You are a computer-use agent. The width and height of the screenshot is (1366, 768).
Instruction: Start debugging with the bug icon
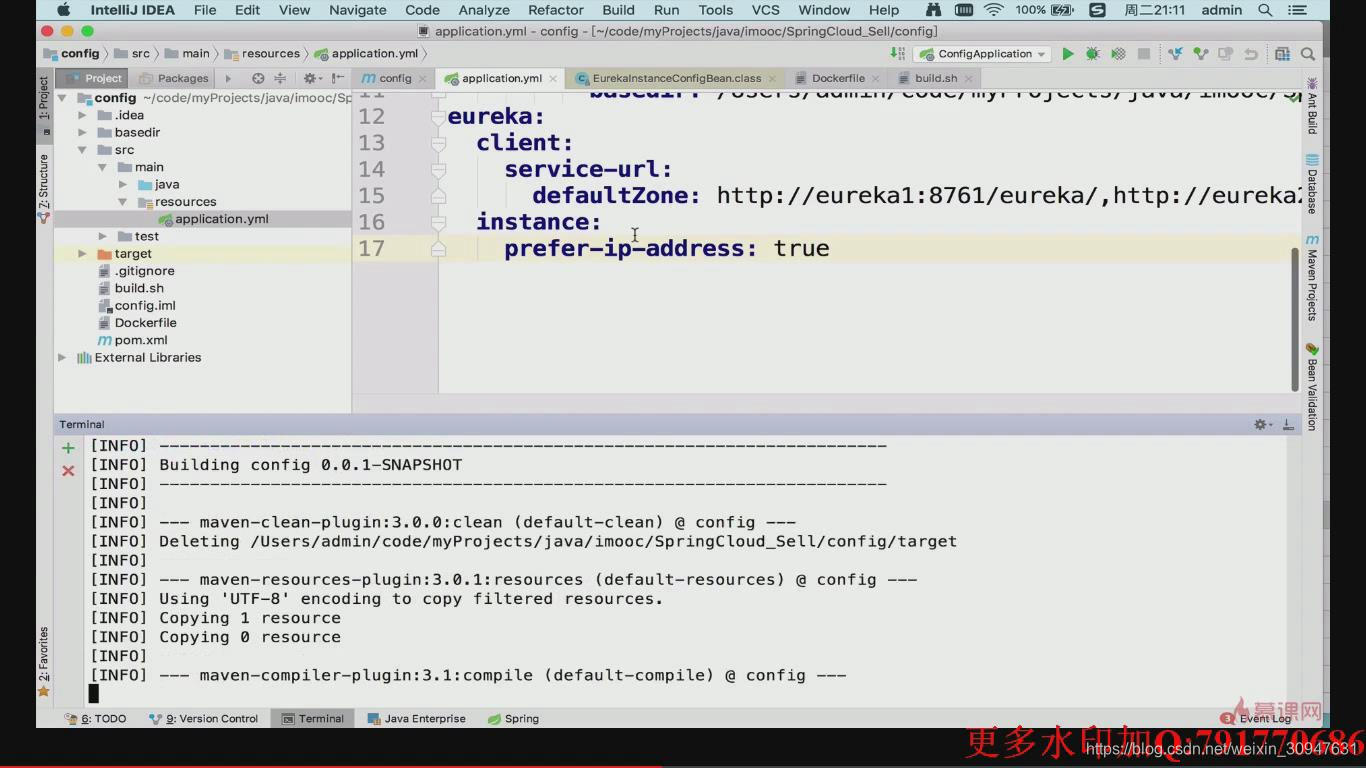point(1093,54)
